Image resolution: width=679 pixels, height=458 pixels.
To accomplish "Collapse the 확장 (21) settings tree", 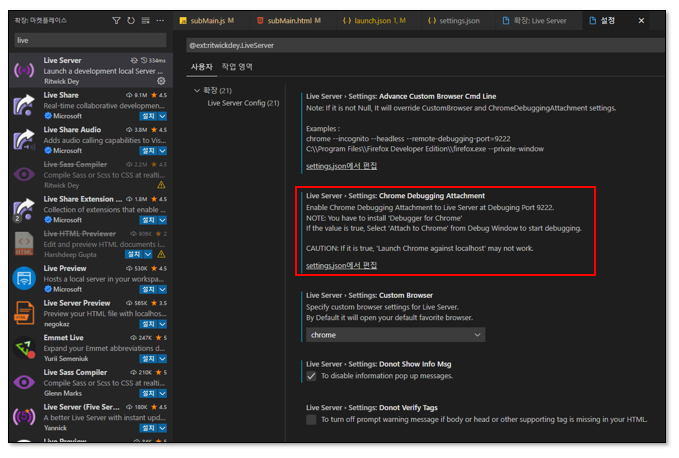I will pos(197,90).
